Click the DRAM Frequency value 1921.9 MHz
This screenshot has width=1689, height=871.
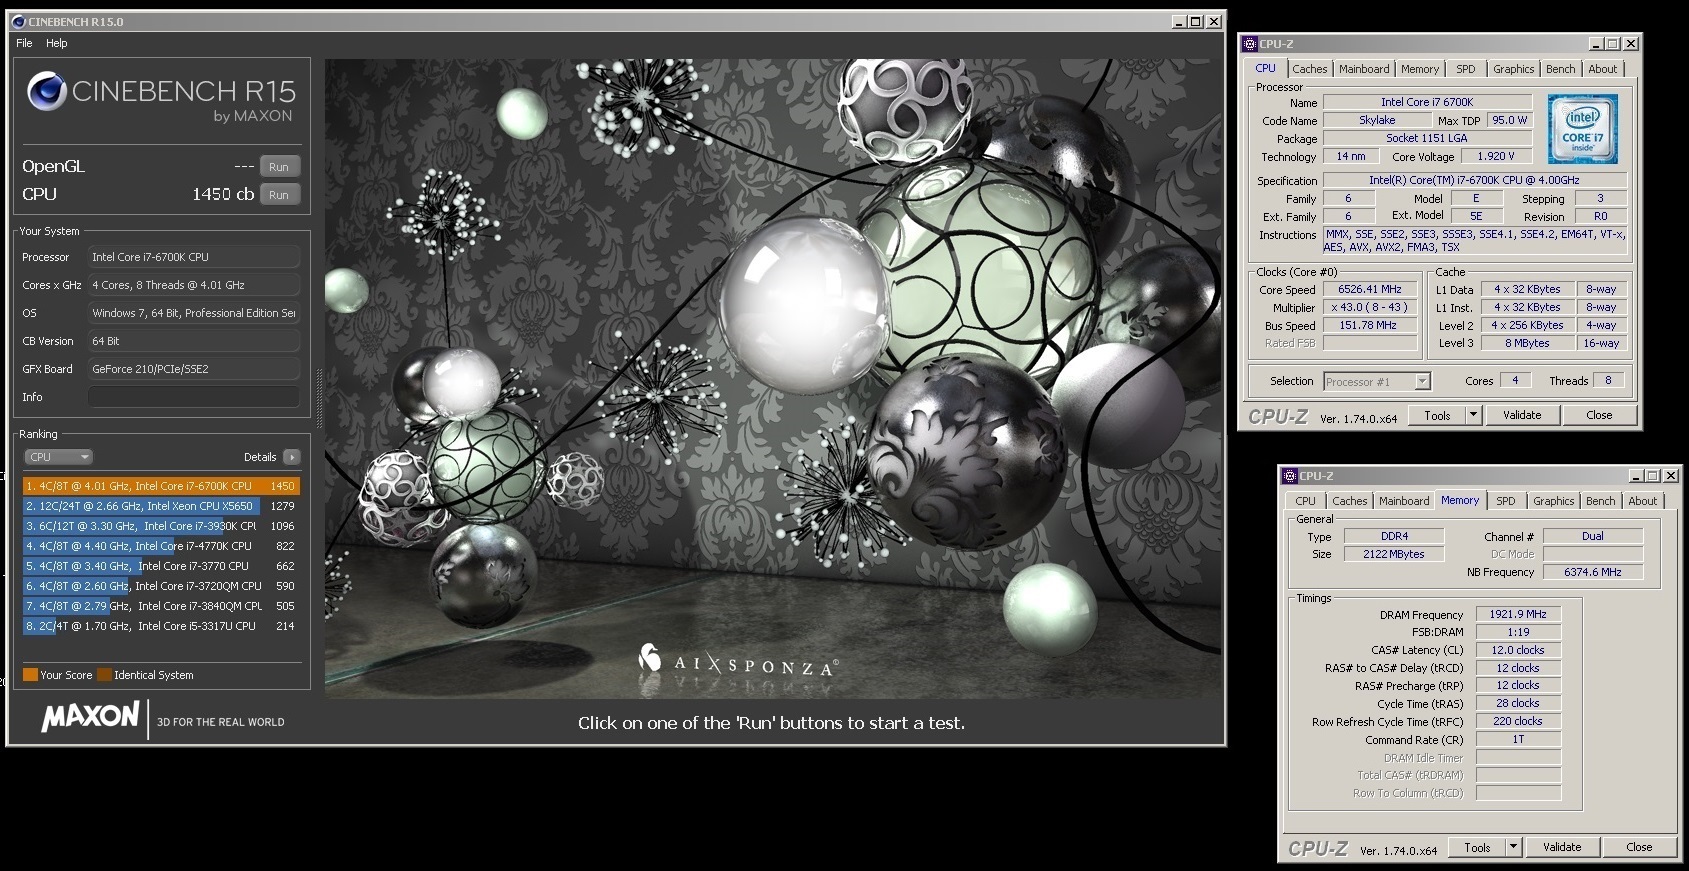[x=1518, y=614]
